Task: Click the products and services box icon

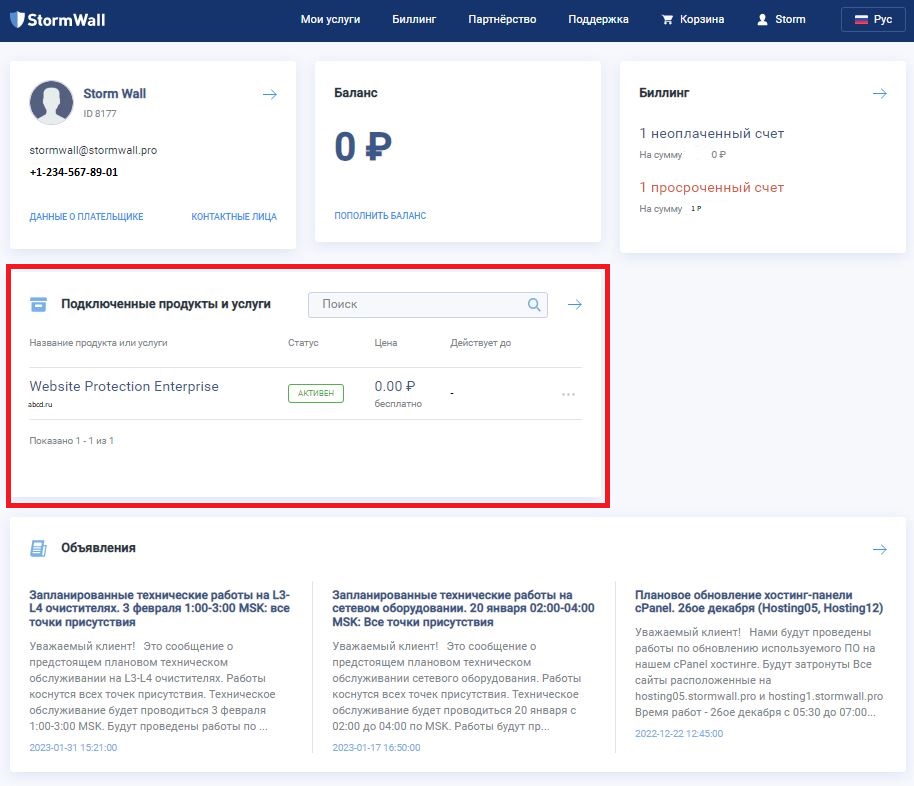Action: (x=38, y=304)
